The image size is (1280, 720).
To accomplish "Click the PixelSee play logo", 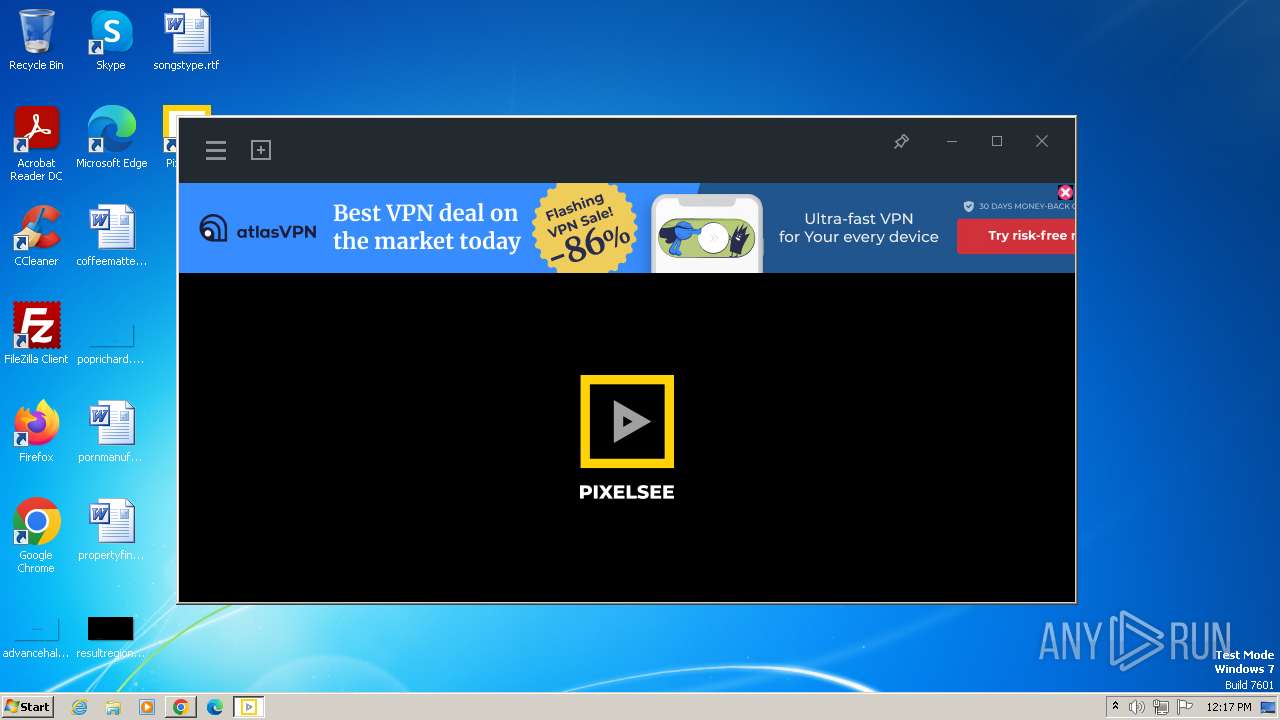I will (627, 421).
